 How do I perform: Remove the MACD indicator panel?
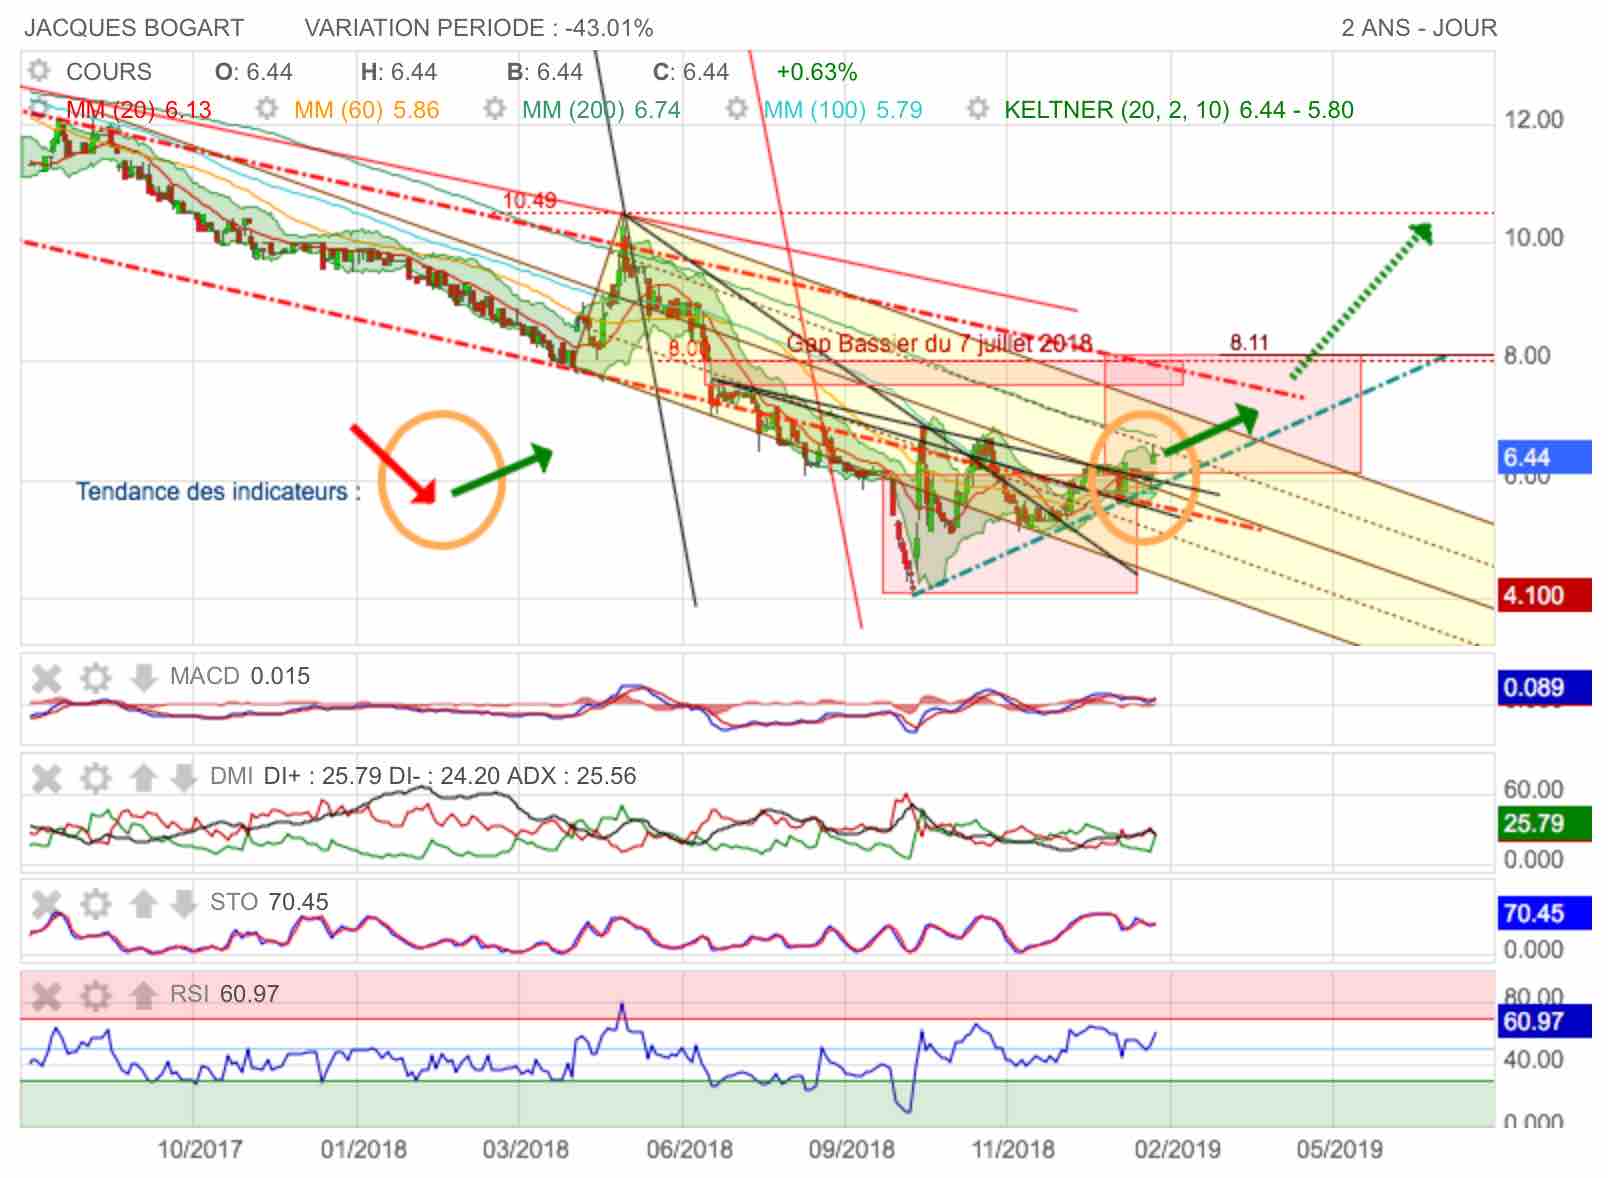pyautogui.click(x=47, y=678)
